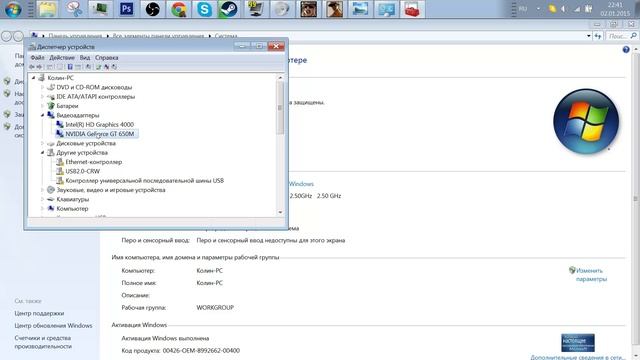Click Device Manager vertical scrollbar thumb
Image resolution: width=640 pixels, height=360 pixels.
tap(280, 107)
